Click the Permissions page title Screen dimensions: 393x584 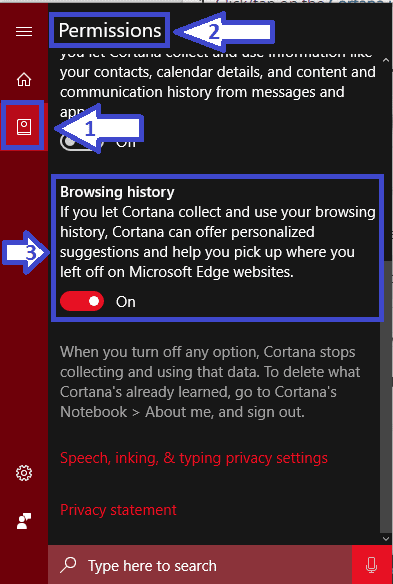(110, 31)
